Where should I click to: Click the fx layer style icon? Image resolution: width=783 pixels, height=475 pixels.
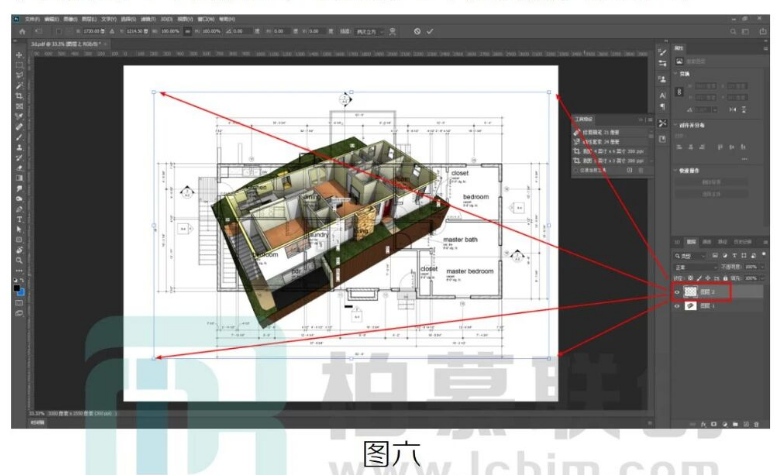tap(703, 424)
